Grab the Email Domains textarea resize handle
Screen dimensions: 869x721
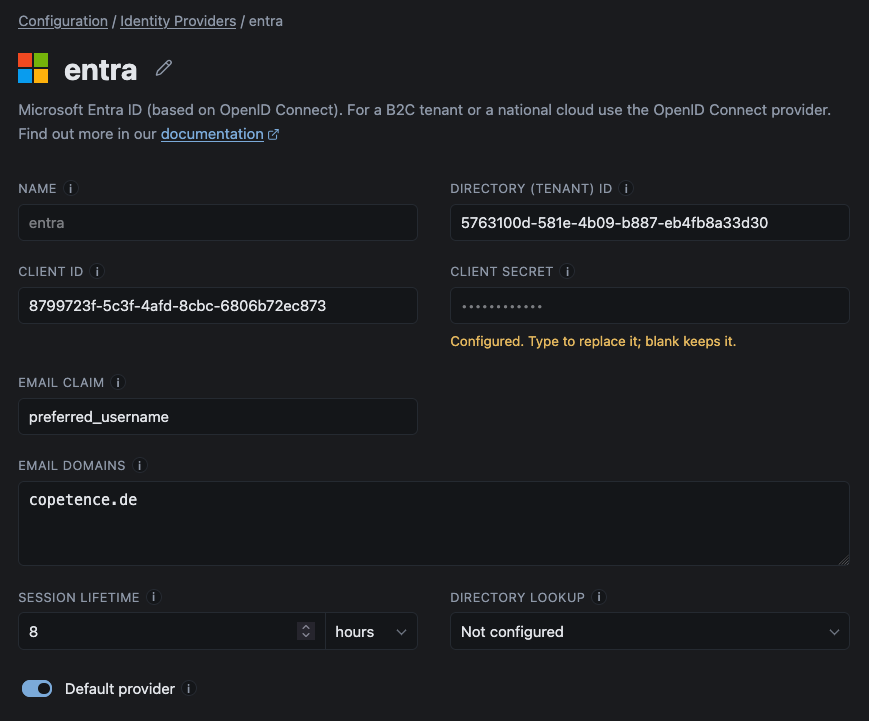844,560
